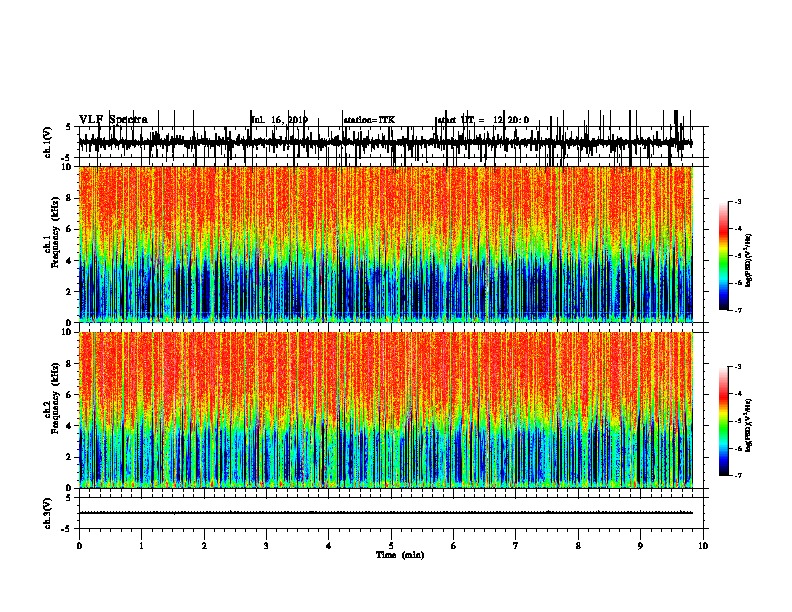
Task: Click the date label "Jul. 16, 2019"
Action: pyautogui.click(x=279, y=120)
